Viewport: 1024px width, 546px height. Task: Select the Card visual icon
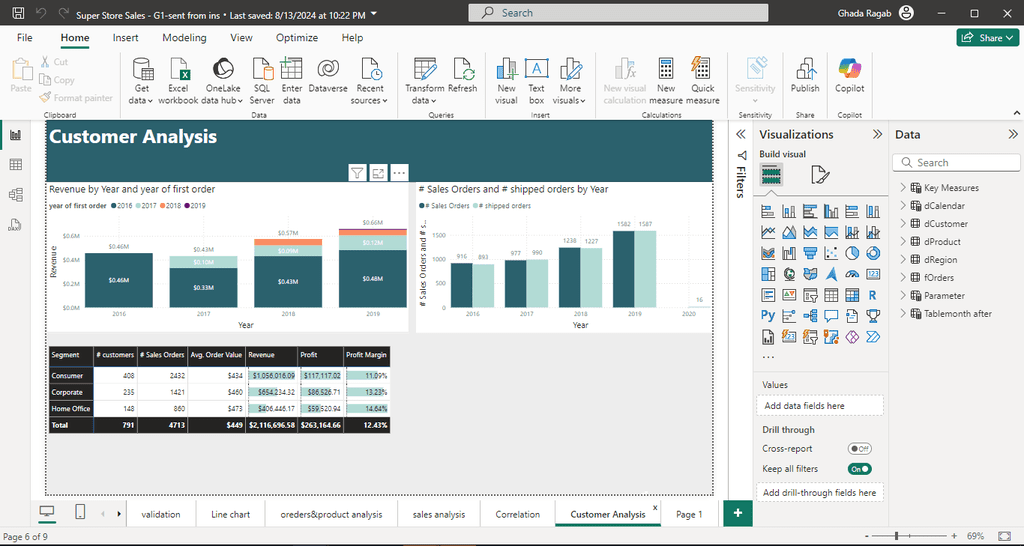coord(872,274)
